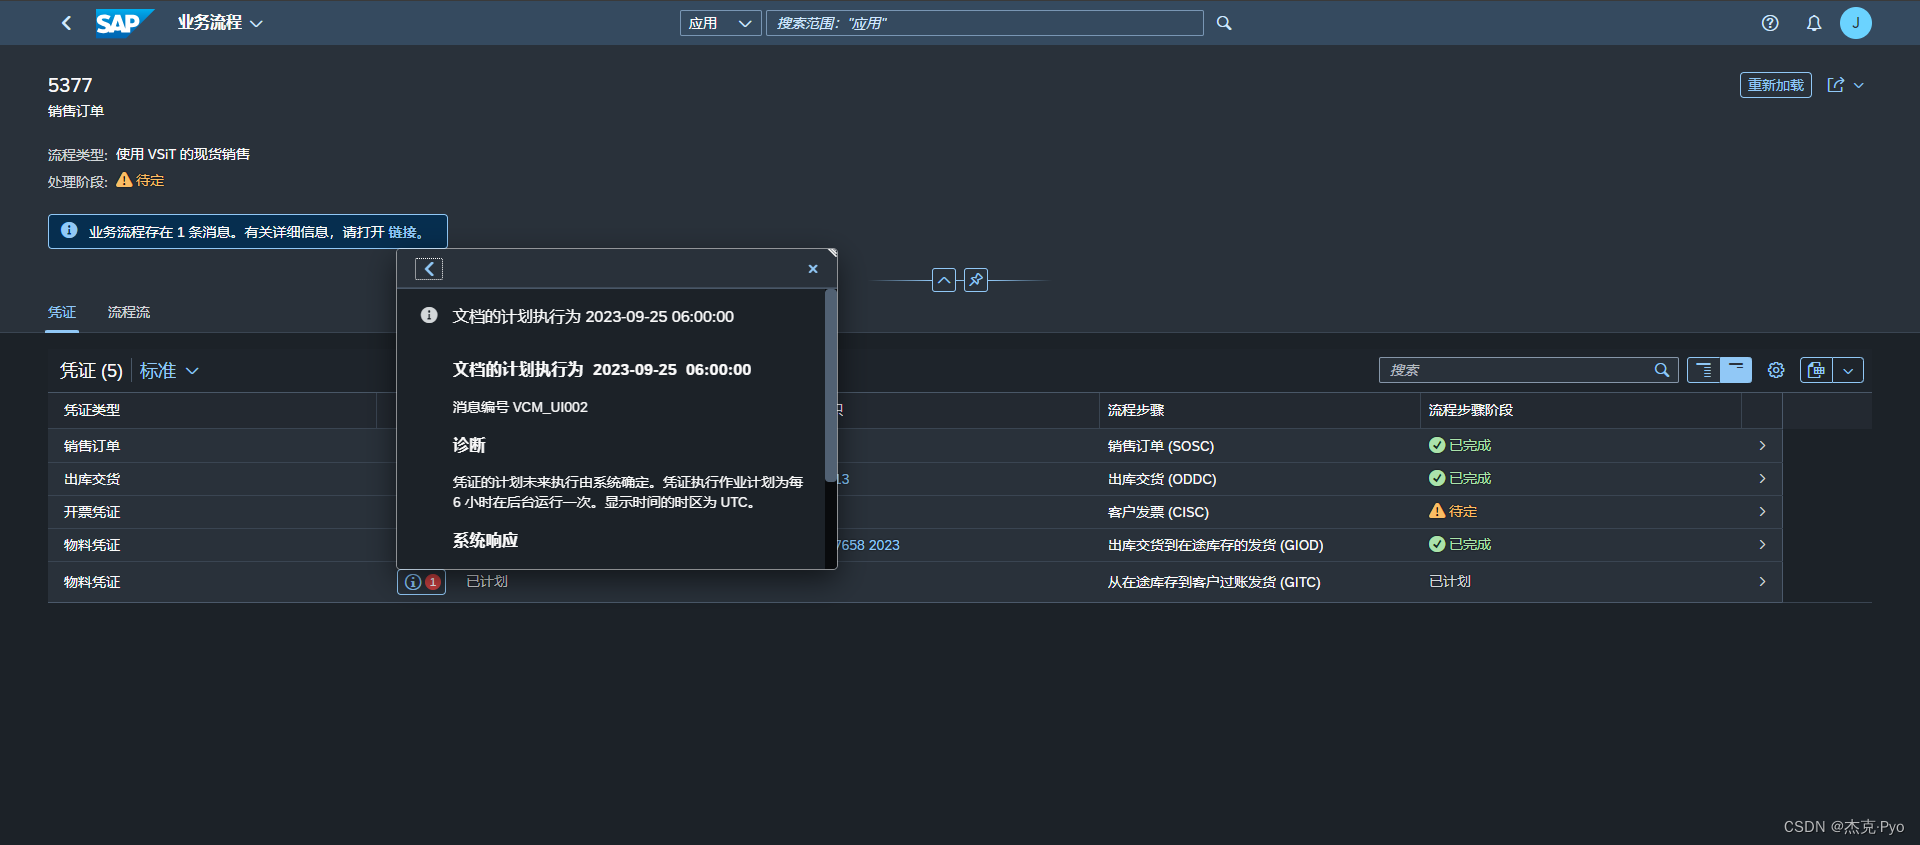Collapse the header with the up arrow
The width and height of the screenshot is (1920, 845).
pos(944,280)
